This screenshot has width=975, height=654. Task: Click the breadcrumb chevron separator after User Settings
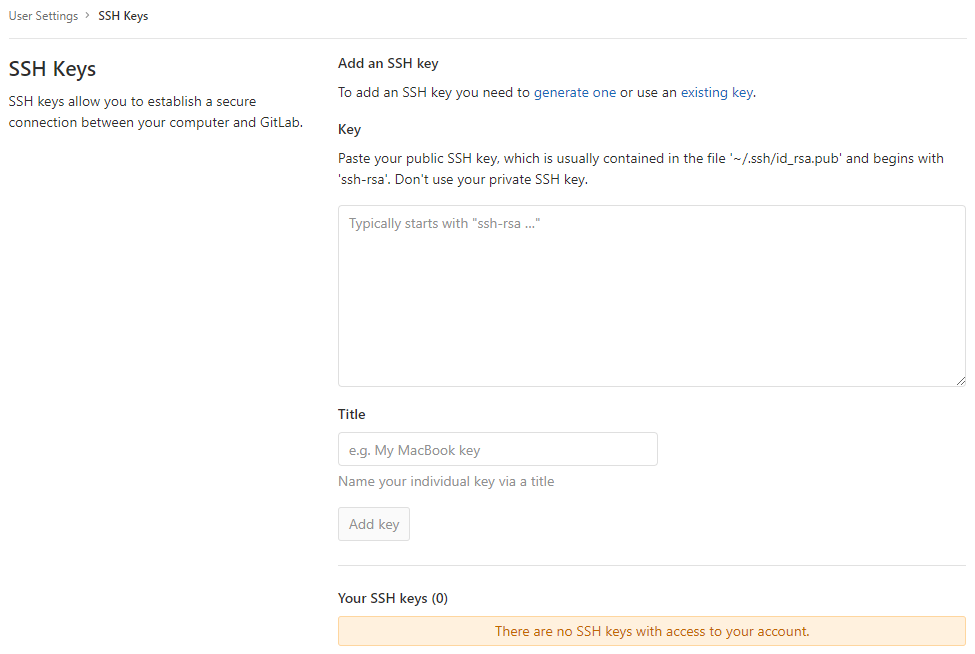(88, 16)
